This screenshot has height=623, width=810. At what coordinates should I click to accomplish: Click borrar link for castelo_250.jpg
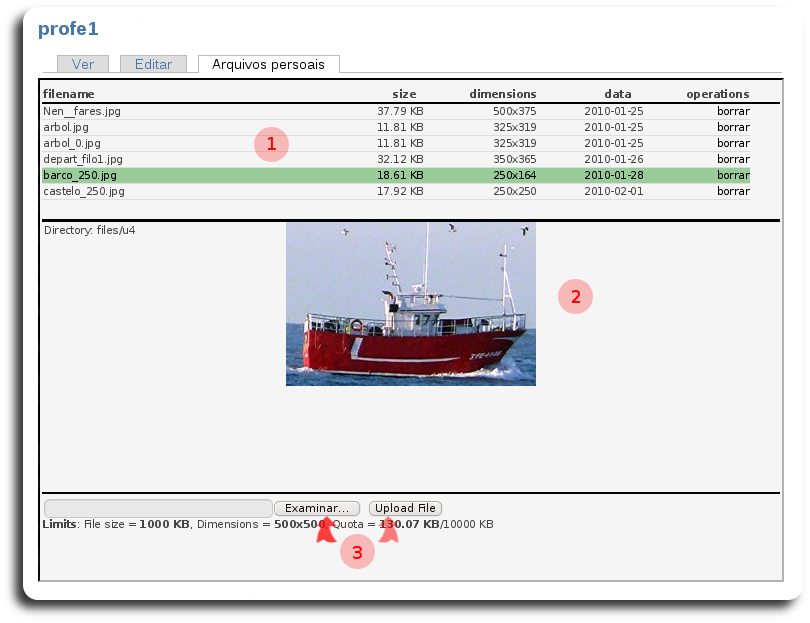732,191
